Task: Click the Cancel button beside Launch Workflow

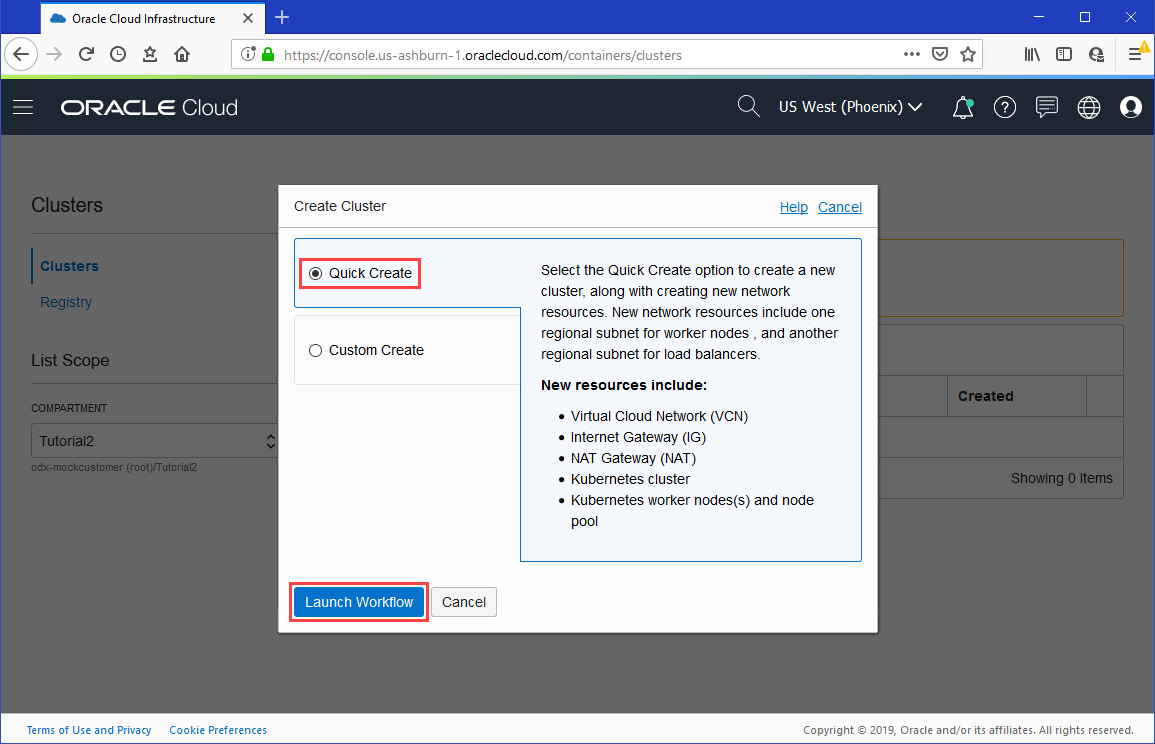Action: coord(464,602)
